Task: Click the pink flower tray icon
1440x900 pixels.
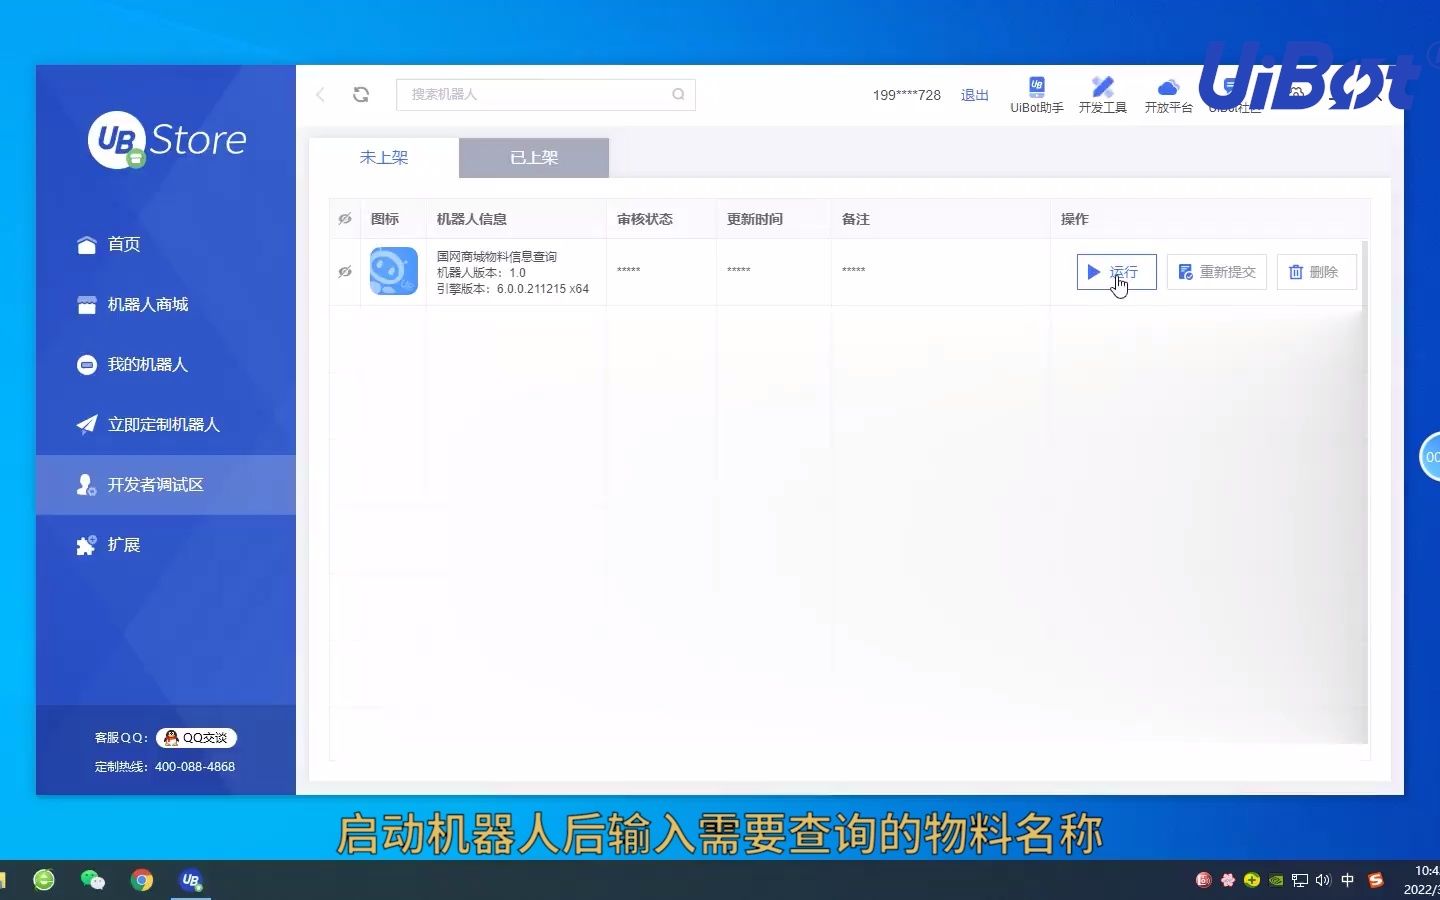Action: tap(1228, 880)
